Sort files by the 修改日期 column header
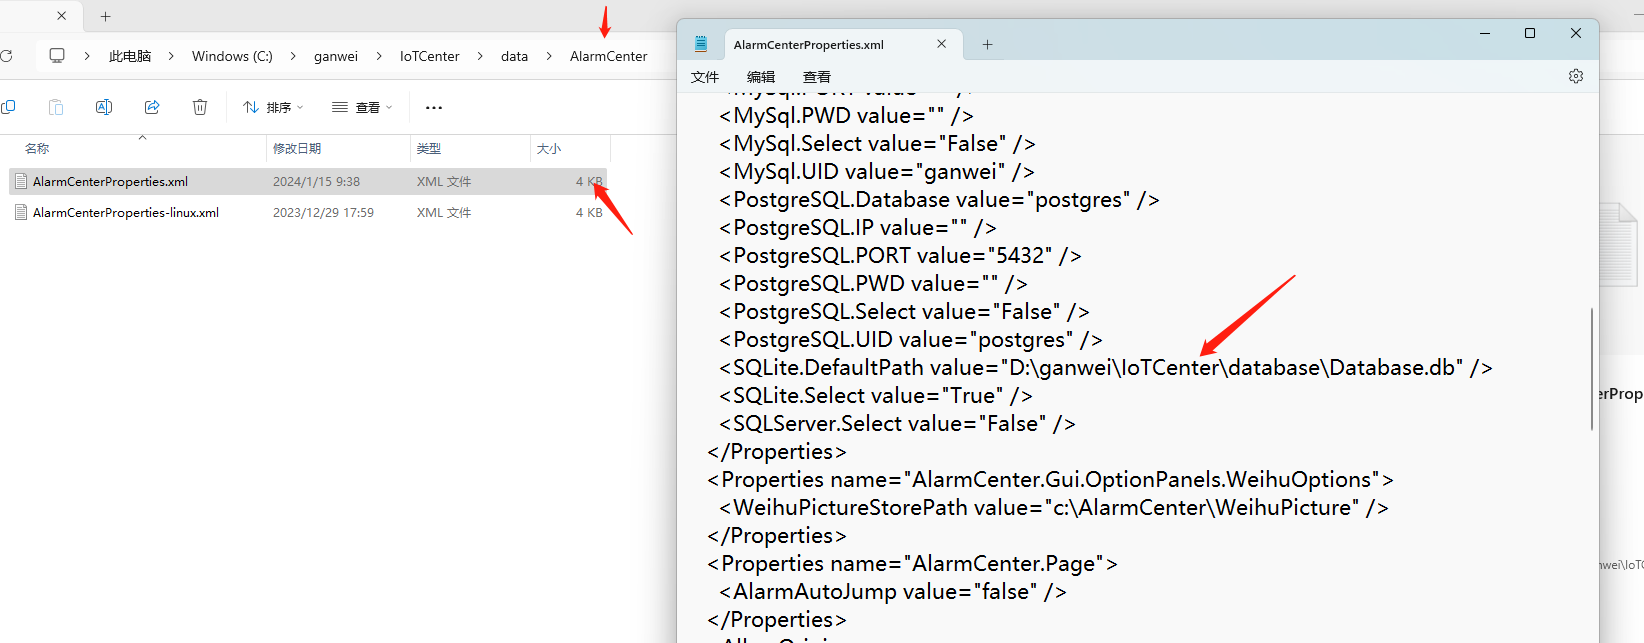 pyautogui.click(x=297, y=148)
